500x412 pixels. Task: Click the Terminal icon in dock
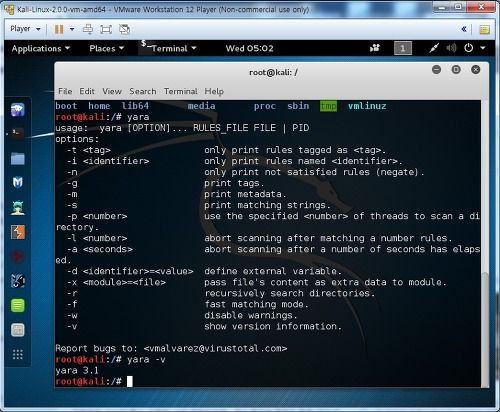pos(18,133)
